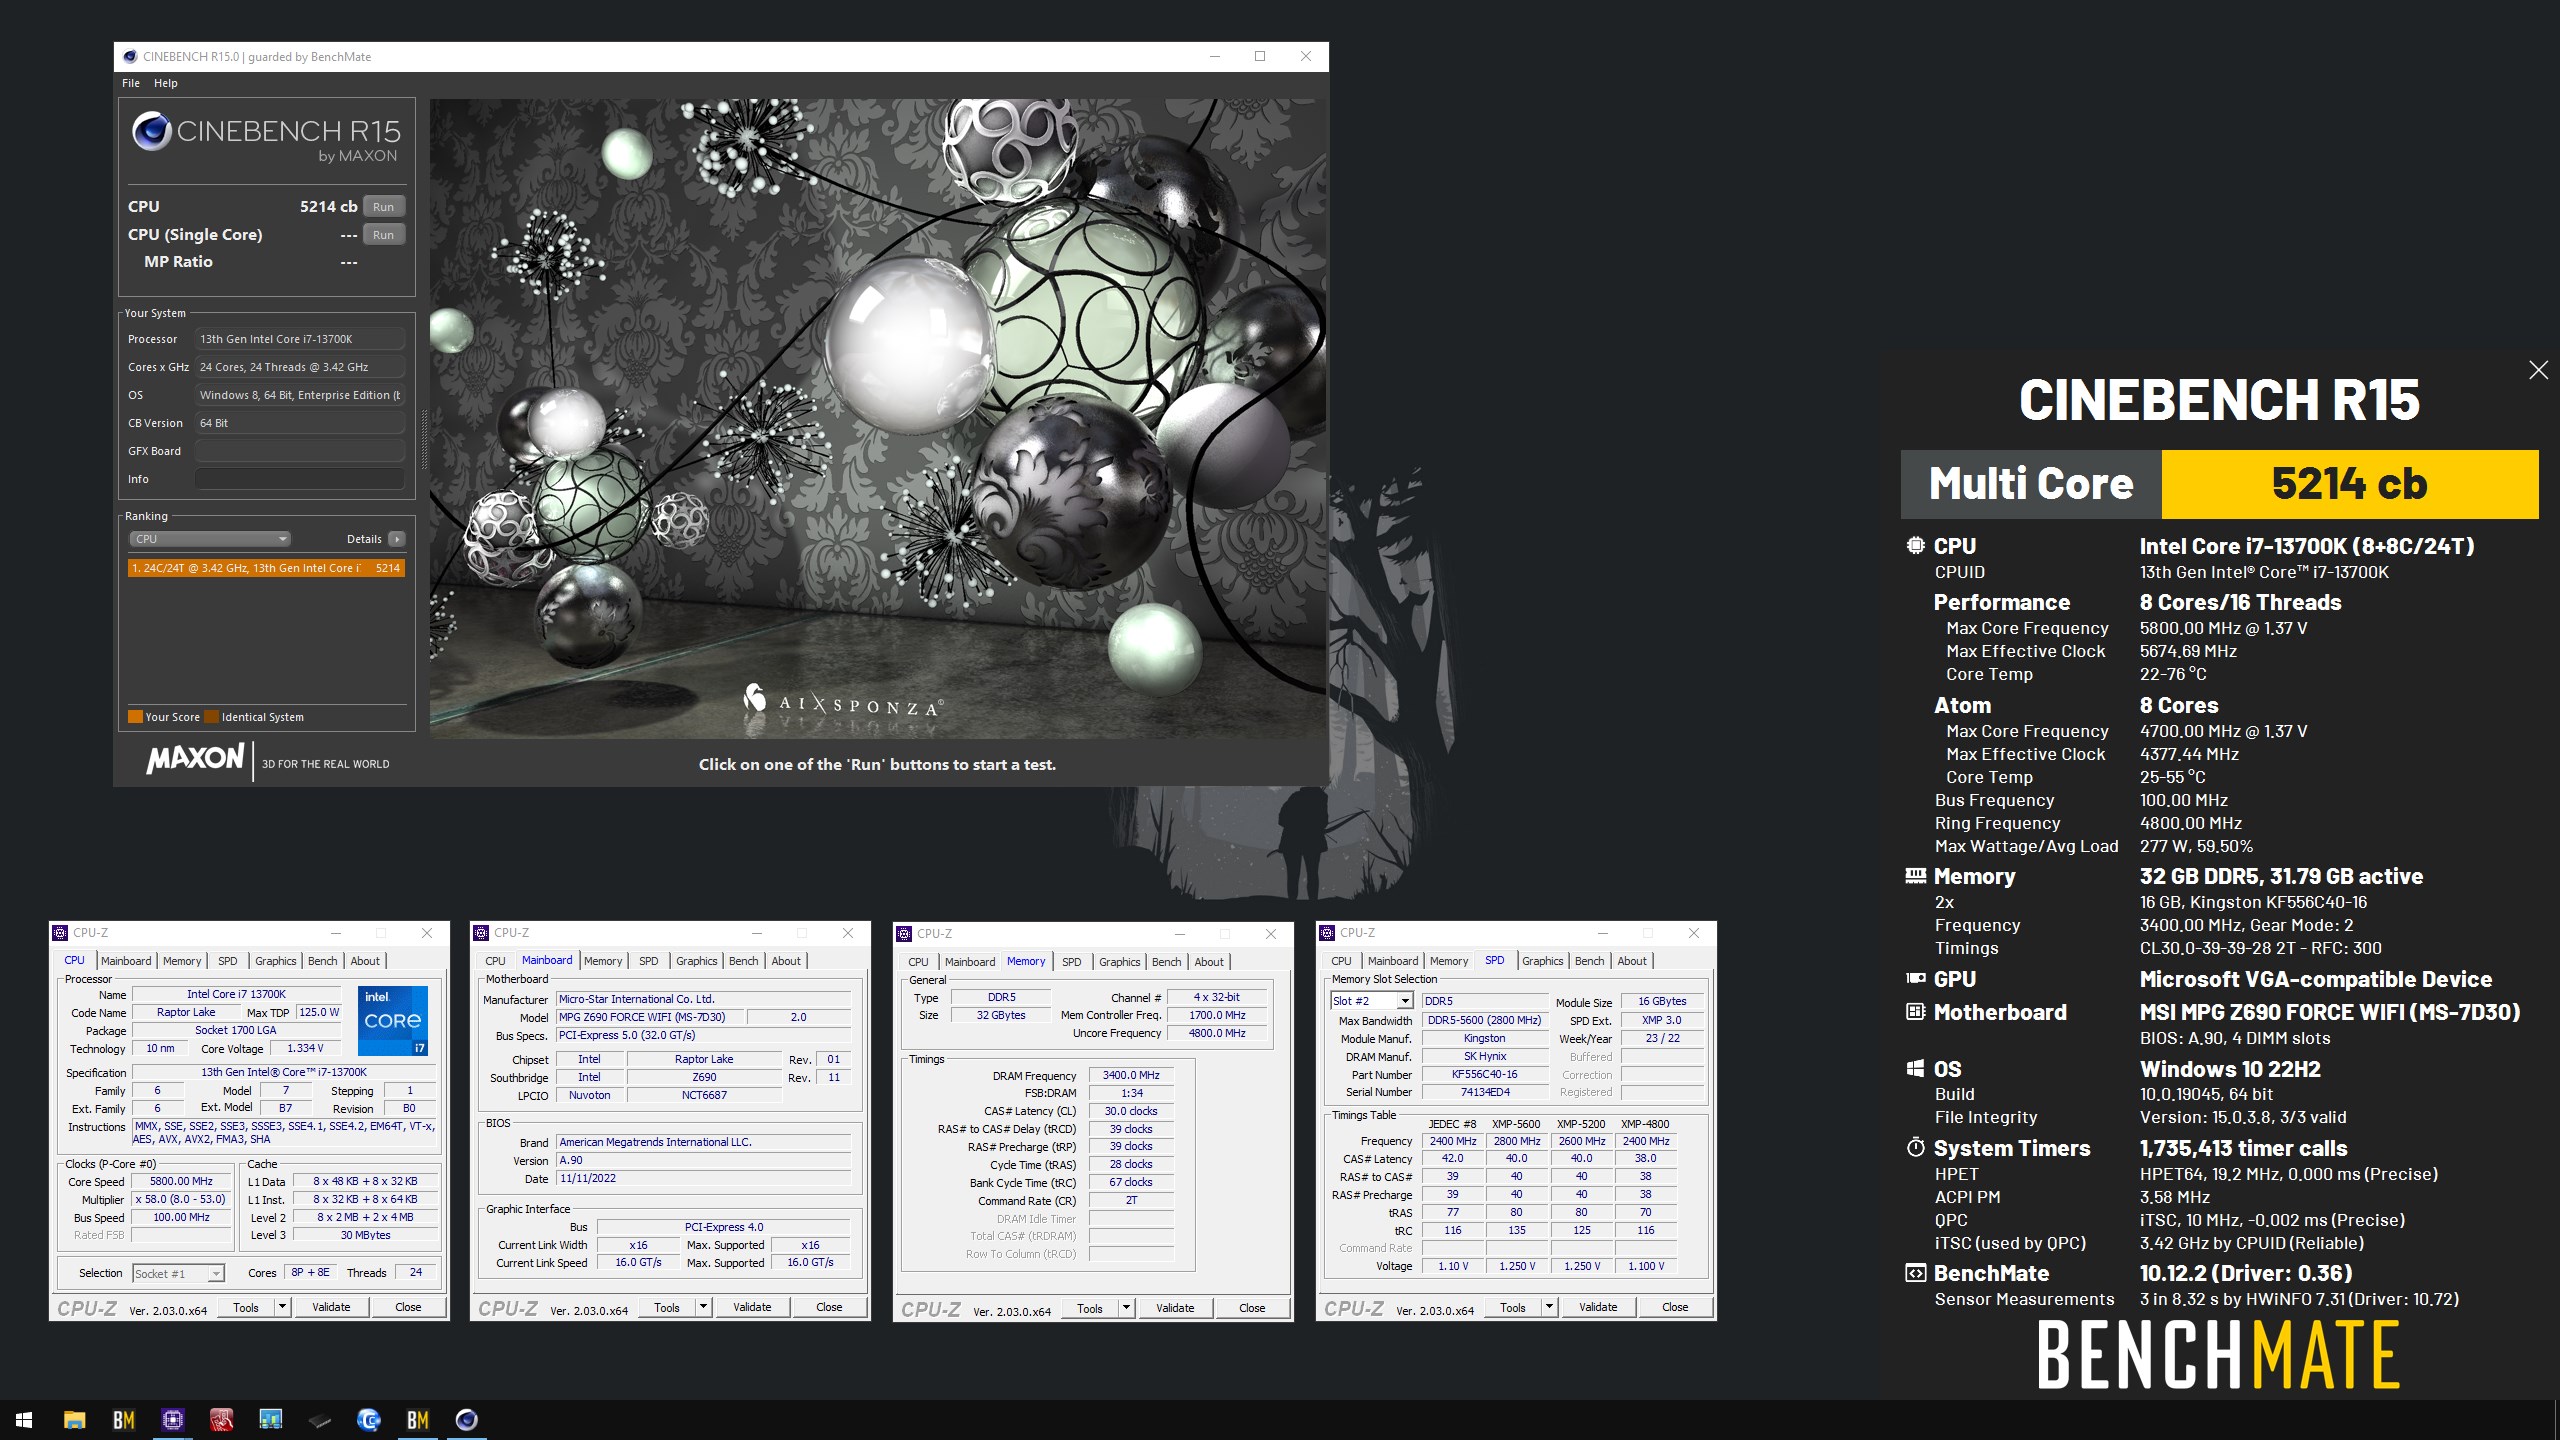Click the title icon of the CPU-Z Memory window
The width and height of the screenshot is (2560, 1440).
pyautogui.click(x=904, y=934)
